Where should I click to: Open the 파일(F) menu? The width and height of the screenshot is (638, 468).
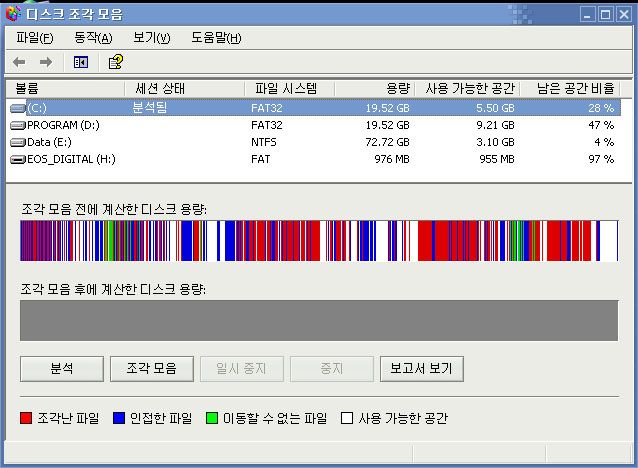[35, 38]
